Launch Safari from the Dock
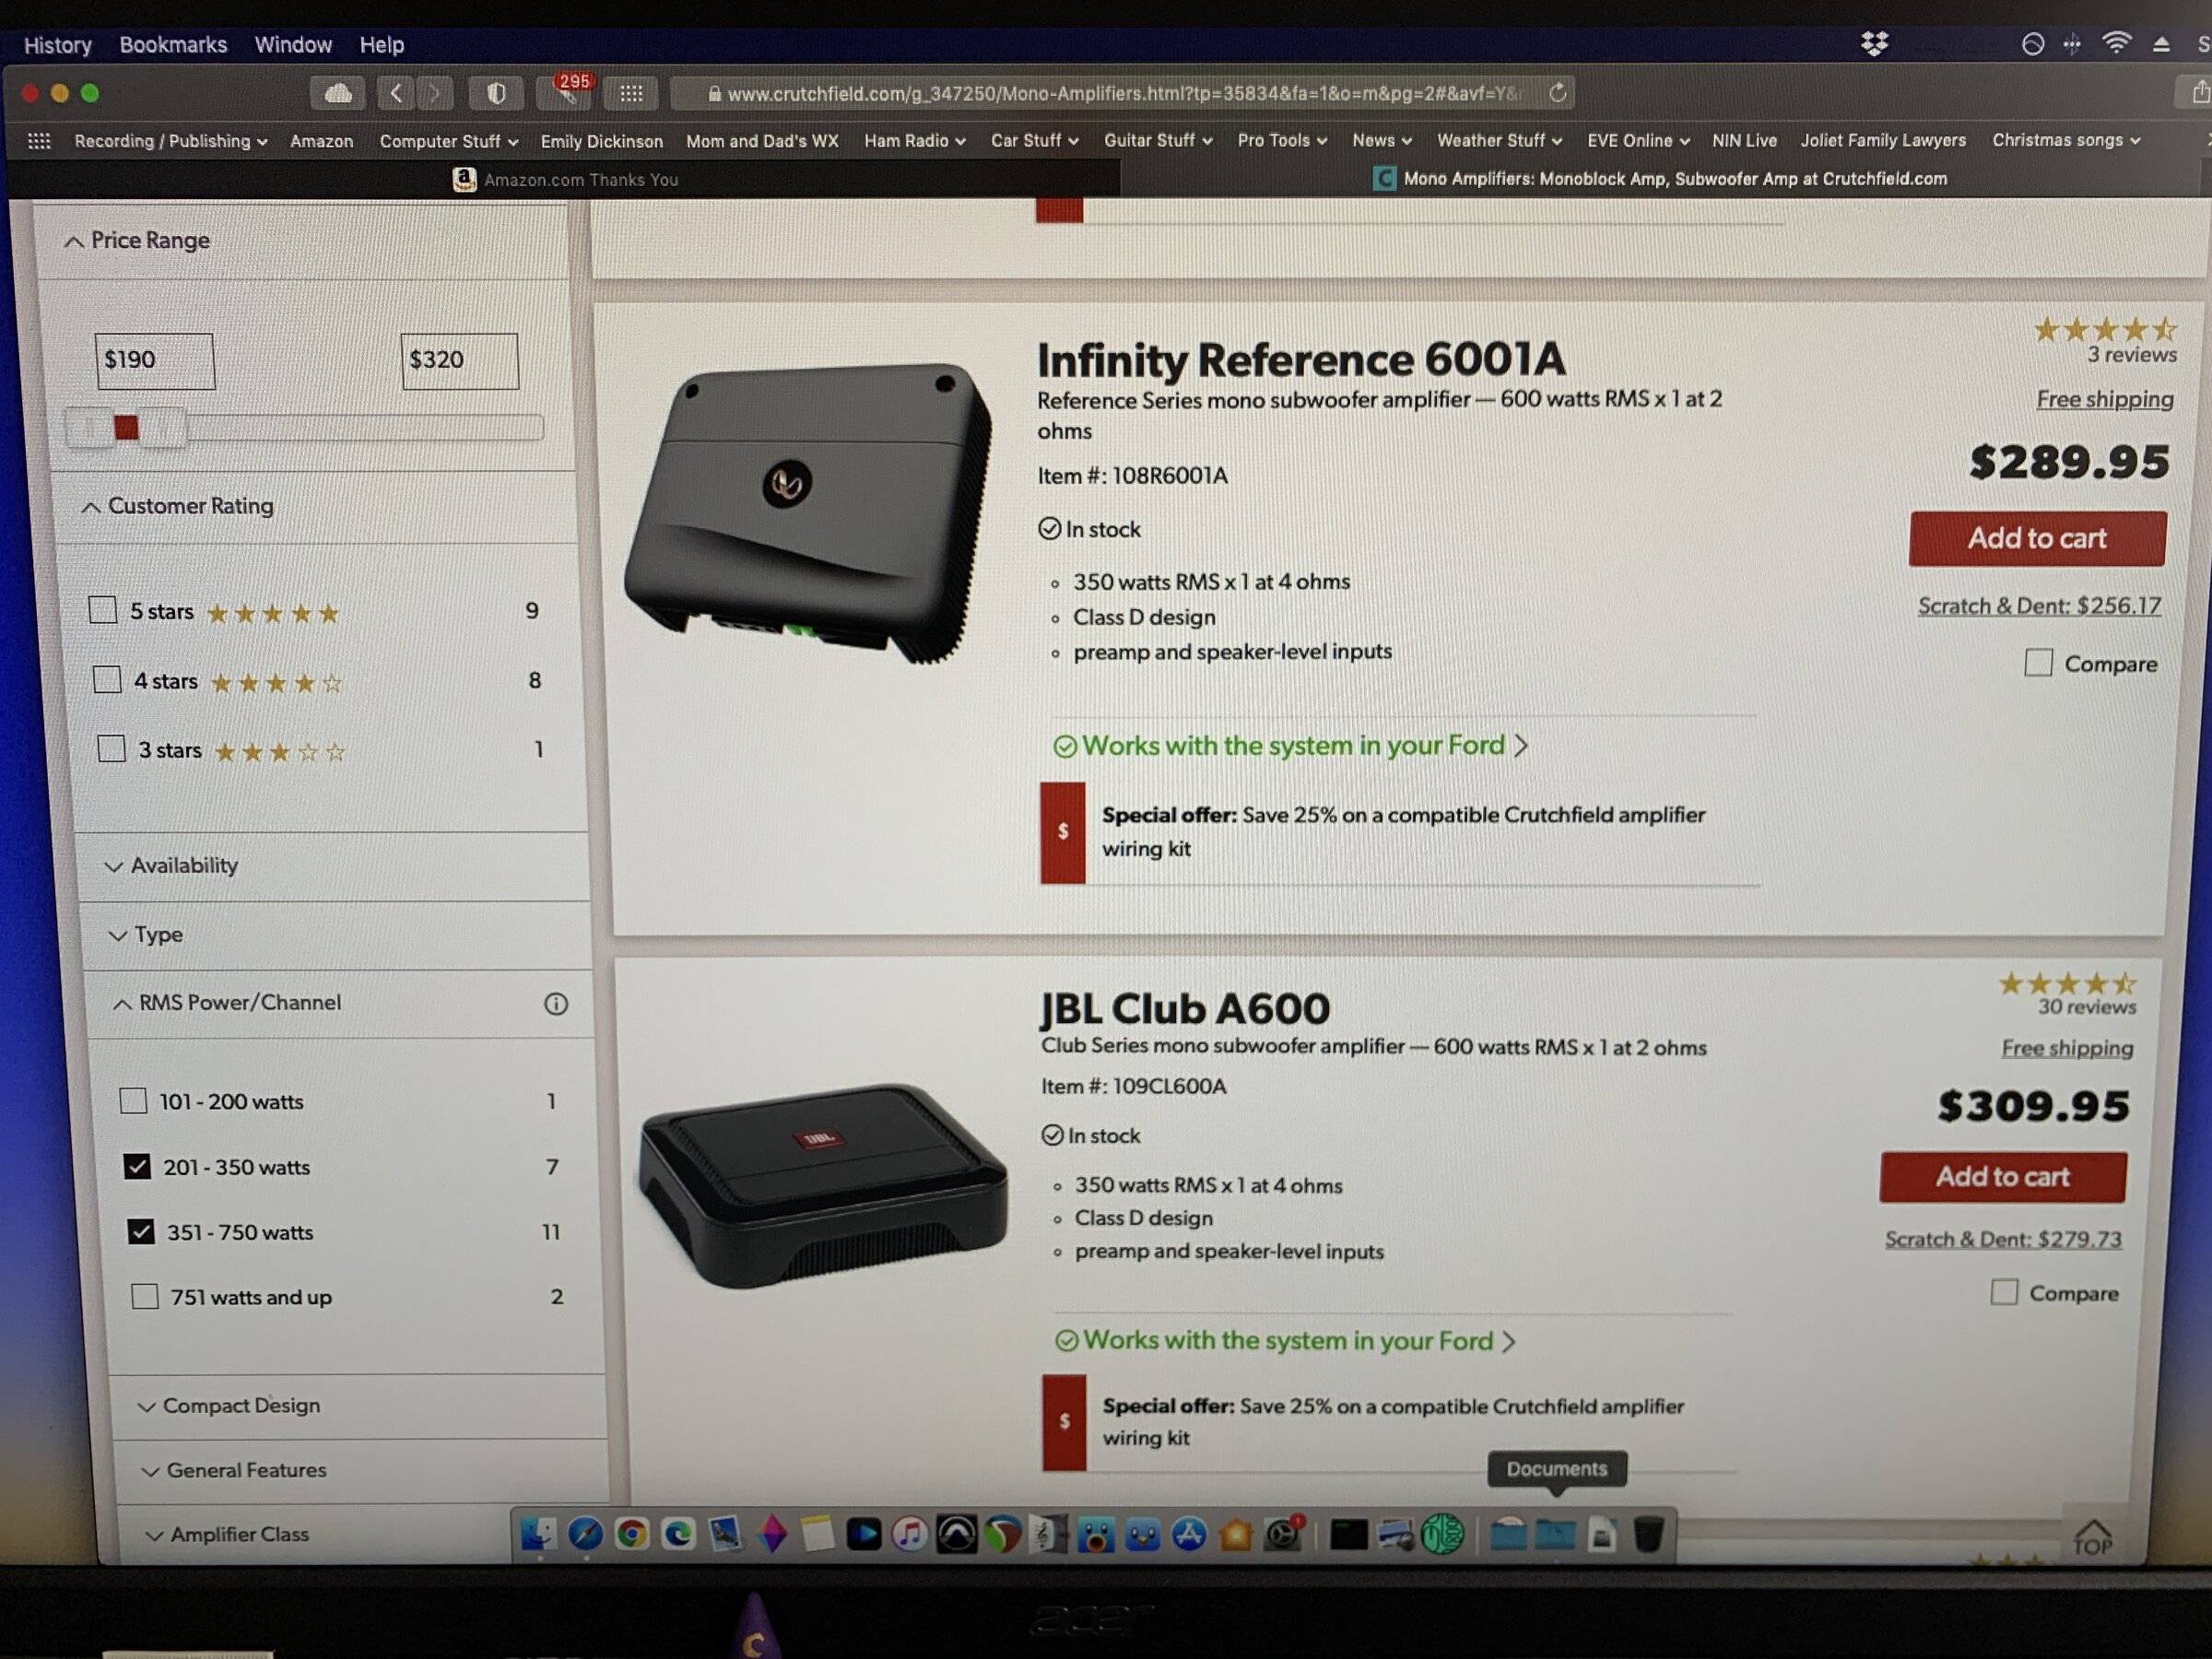This screenshot has width=2212, height=1659. (585, 1533)
